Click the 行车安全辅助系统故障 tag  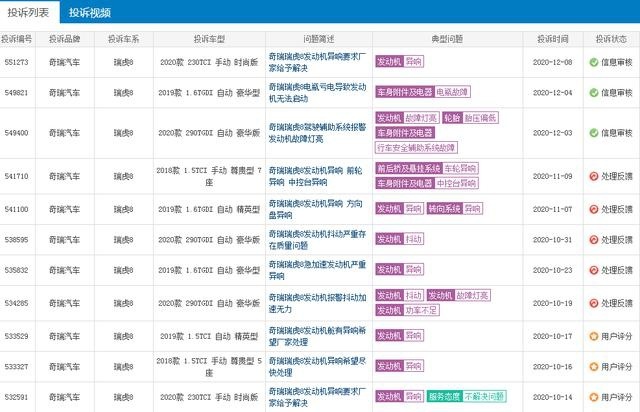pos(416,147)
